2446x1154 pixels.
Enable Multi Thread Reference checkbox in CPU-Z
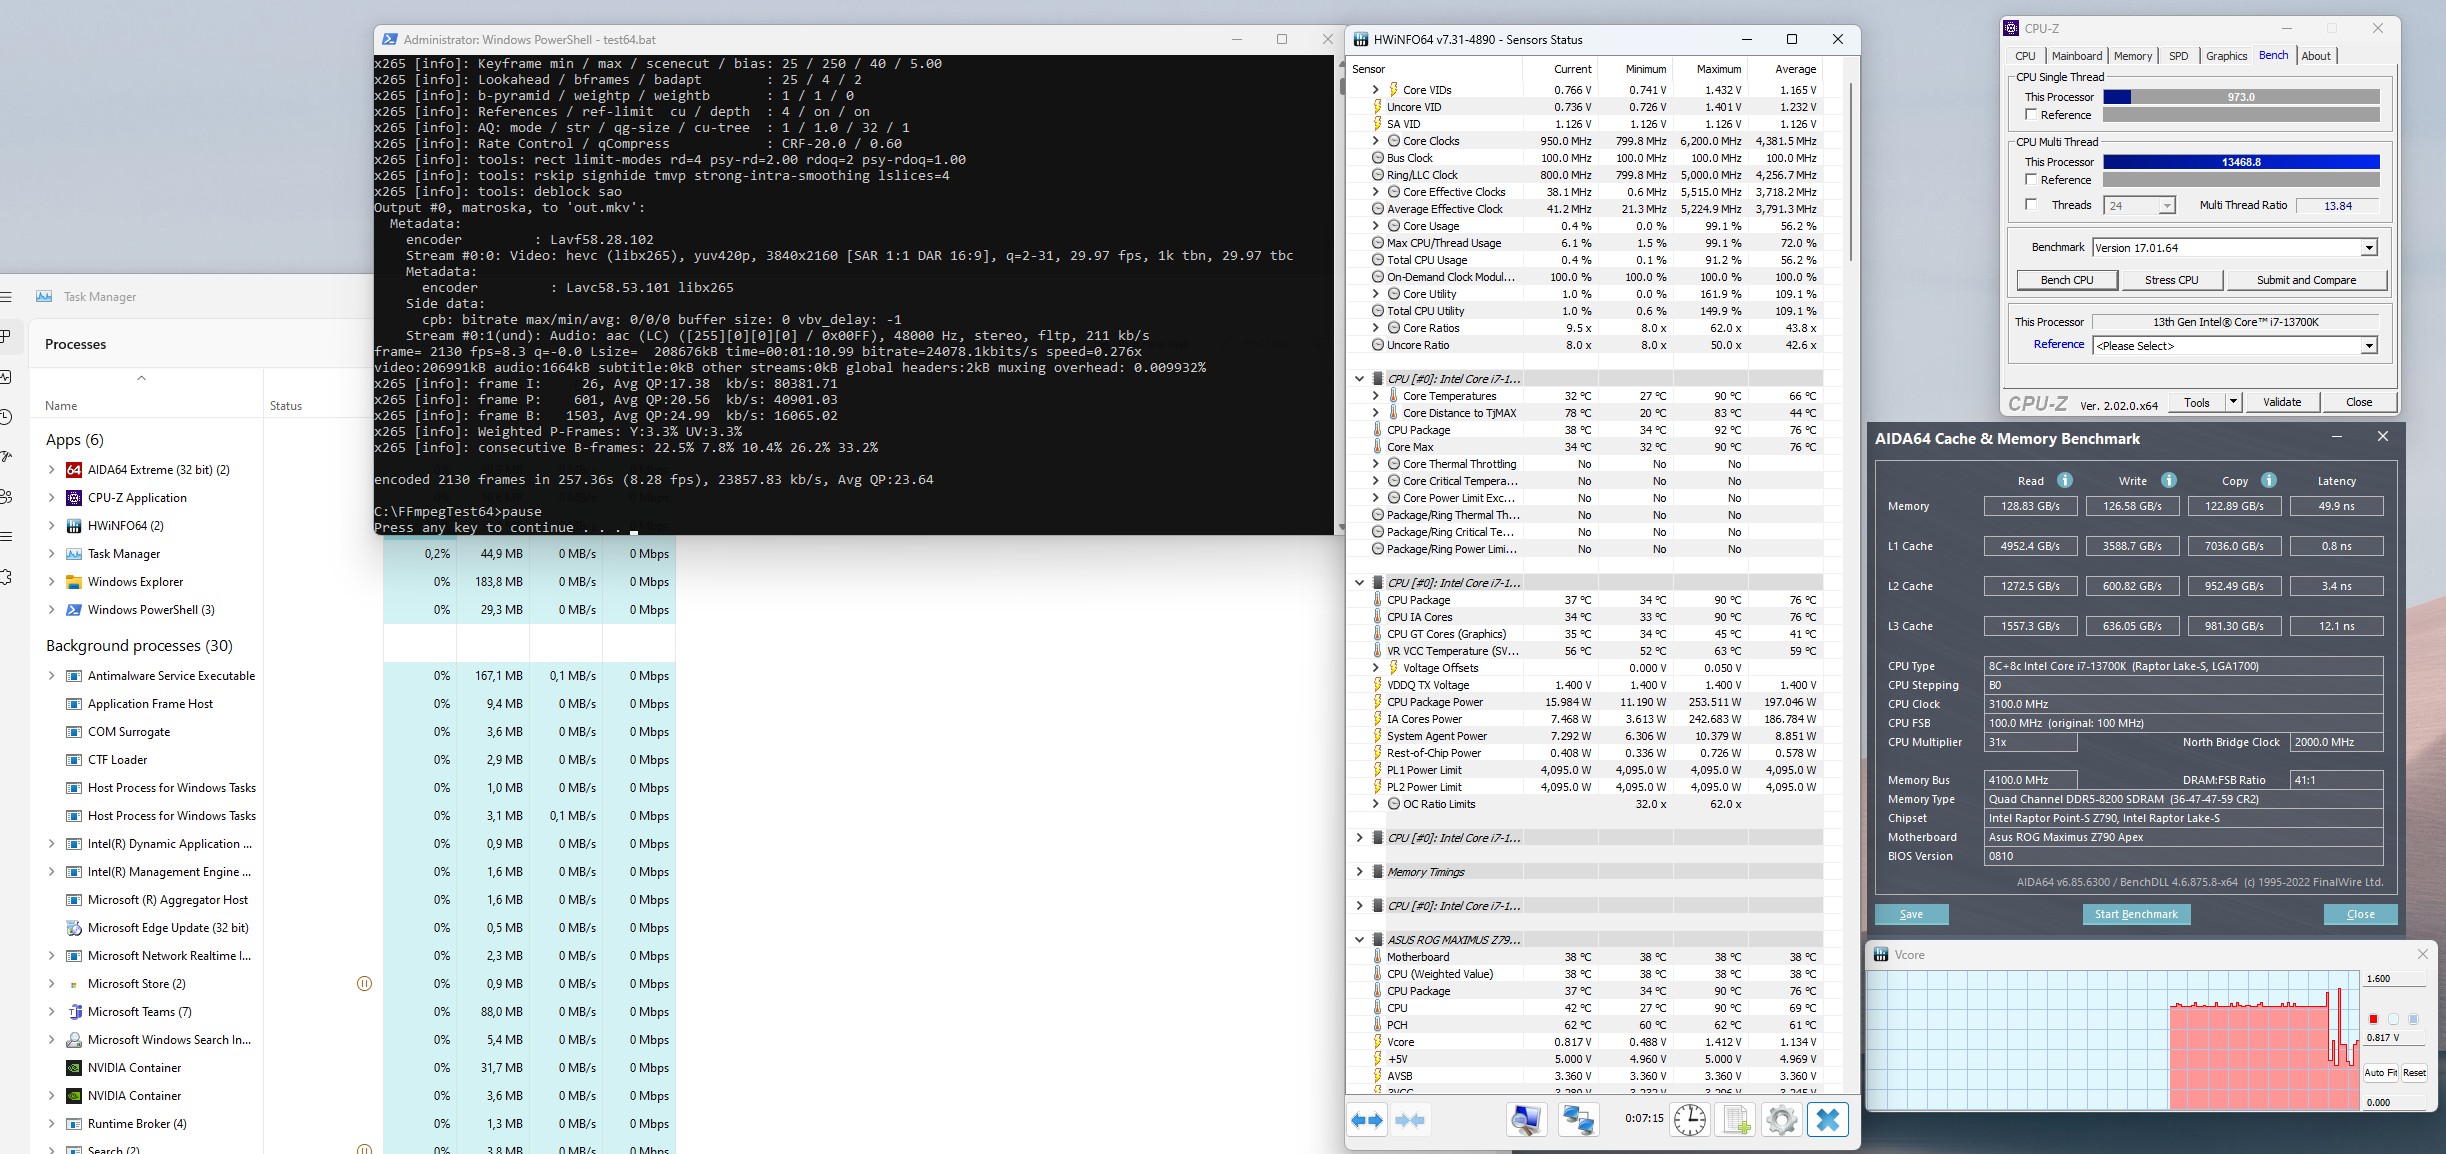tap(2031, 180)
